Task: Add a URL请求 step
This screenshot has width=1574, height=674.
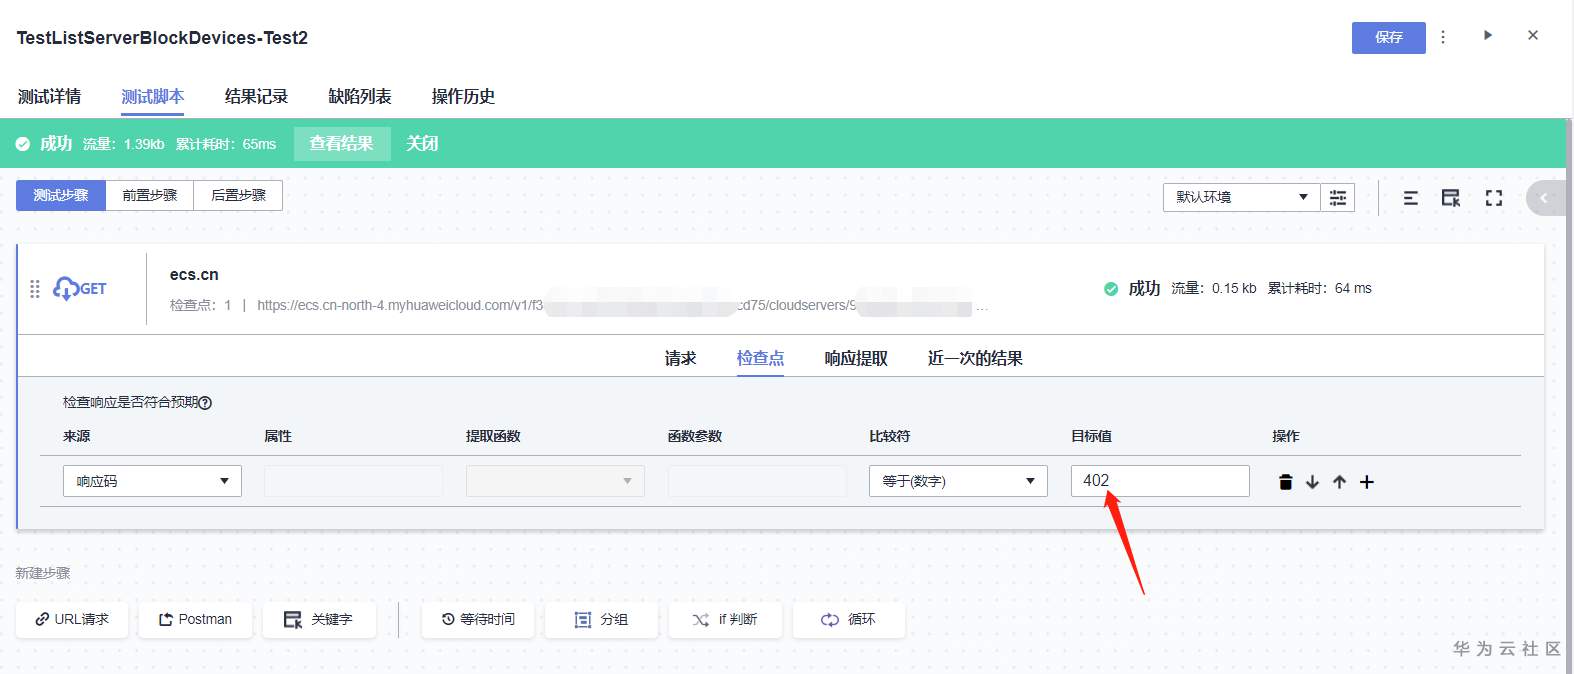Action: tap(72, 620)
